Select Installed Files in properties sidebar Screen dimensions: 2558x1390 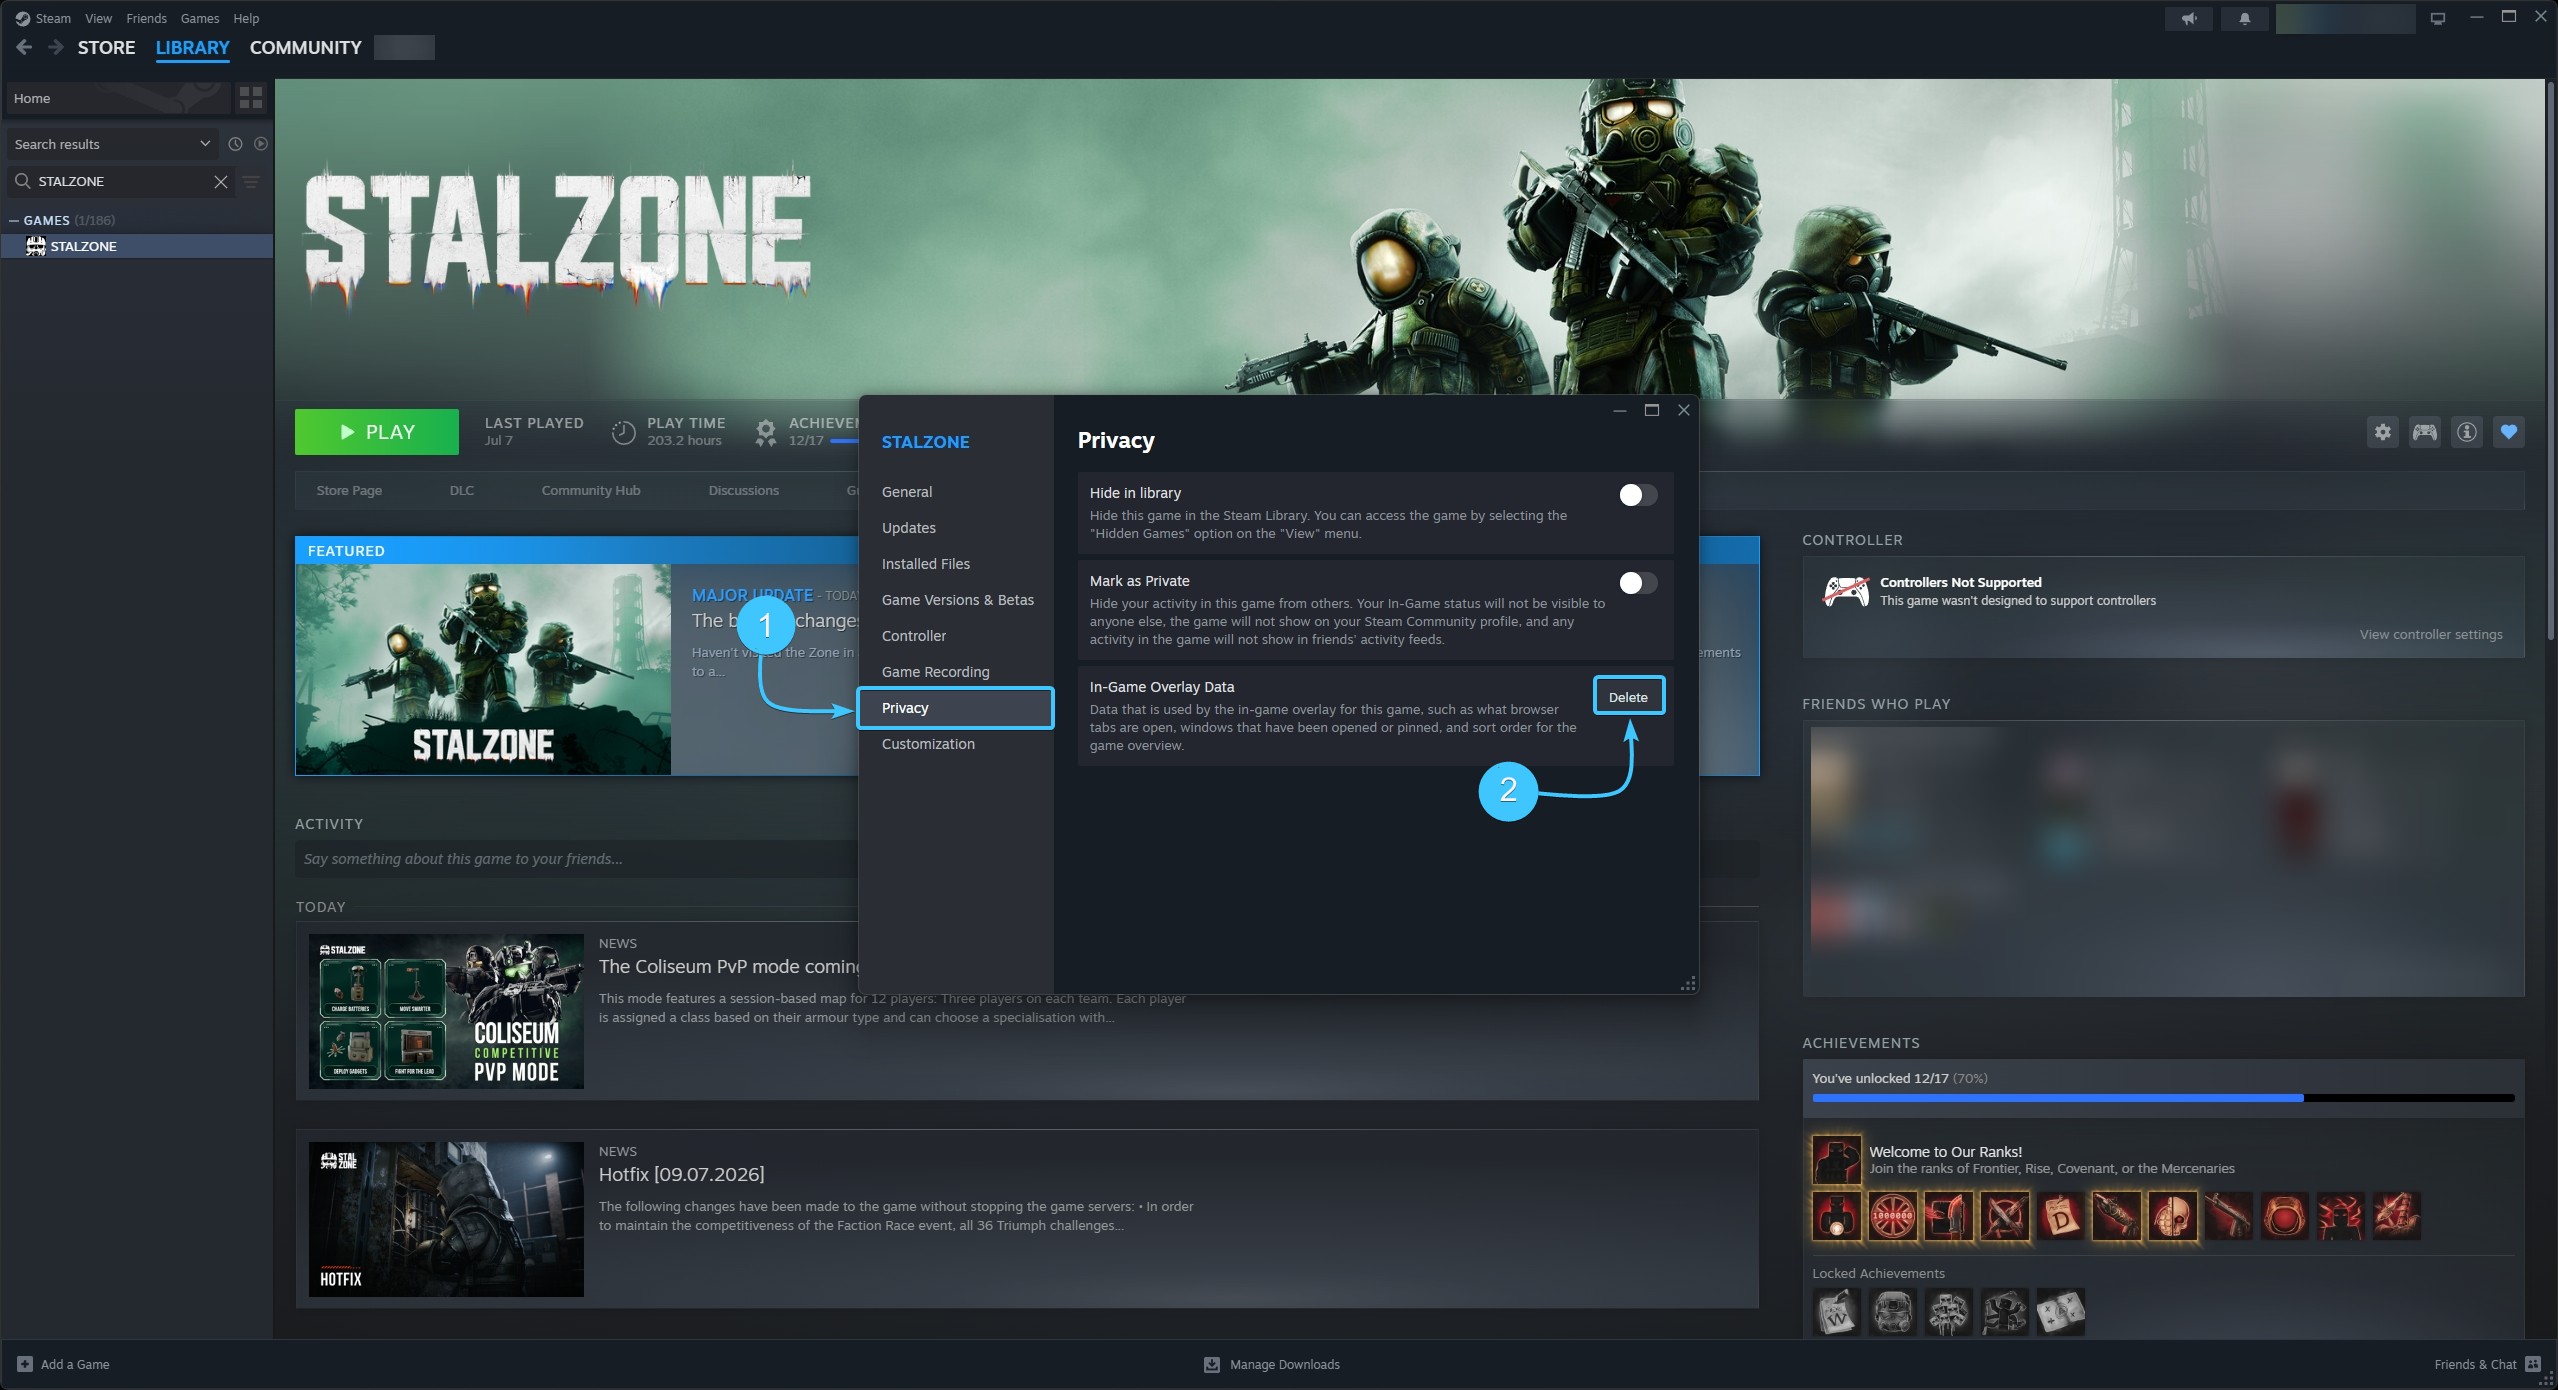(955, 564)
